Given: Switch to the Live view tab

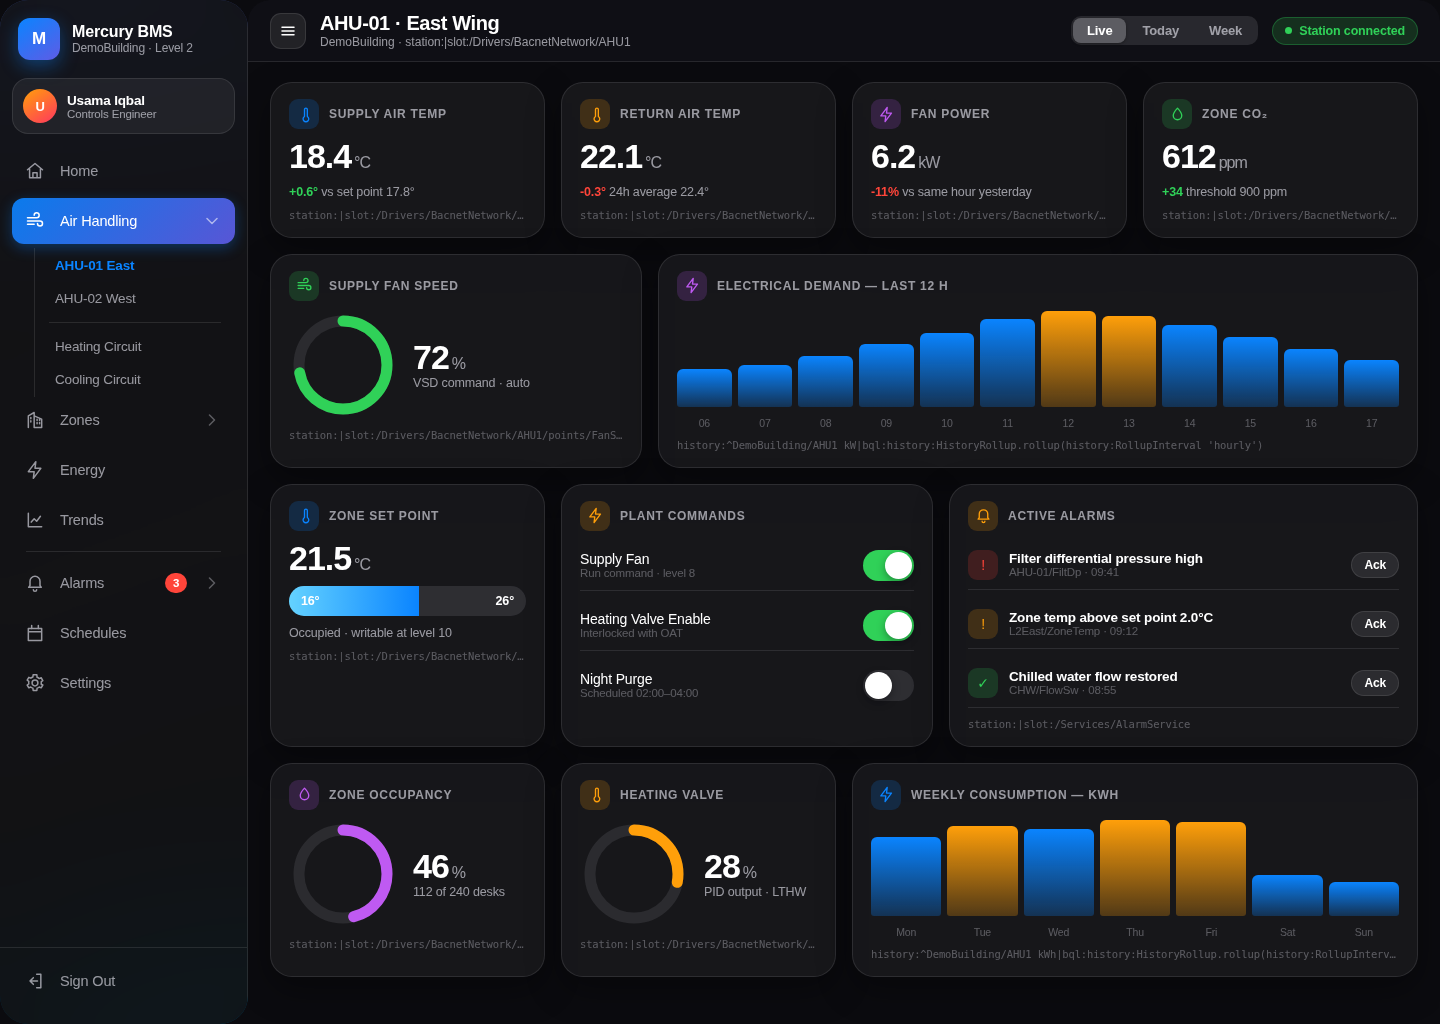Looking at the screenshot, I should click(x=1099, y=30).
